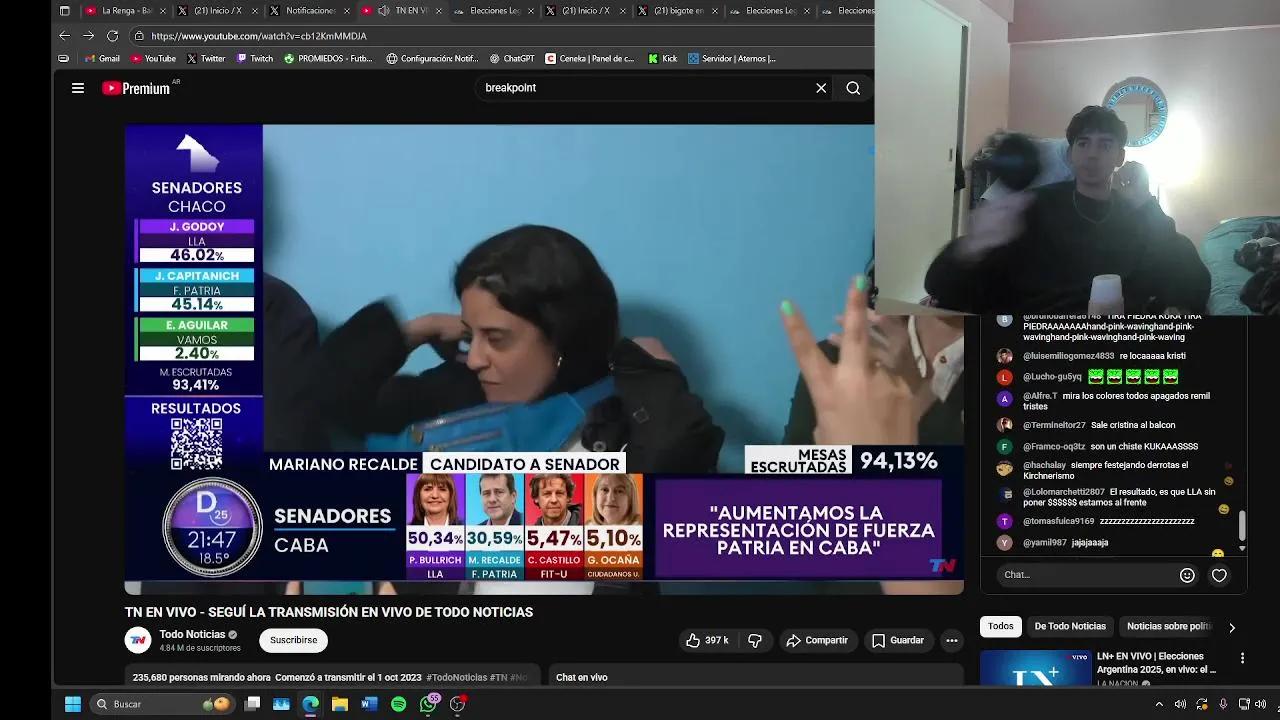Open the Todo Noticias channel name
Viewport: 1280px width, 720px height.
(x=192, y=634)
